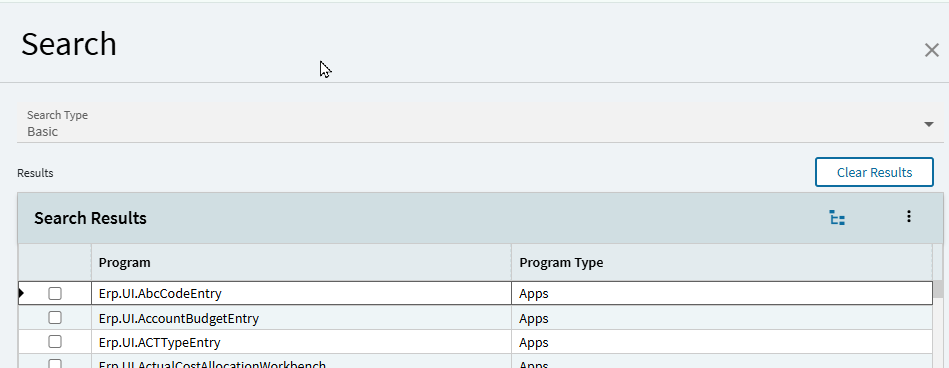Click Apps type cell for AccountBudgetEntry

(721, 318)
